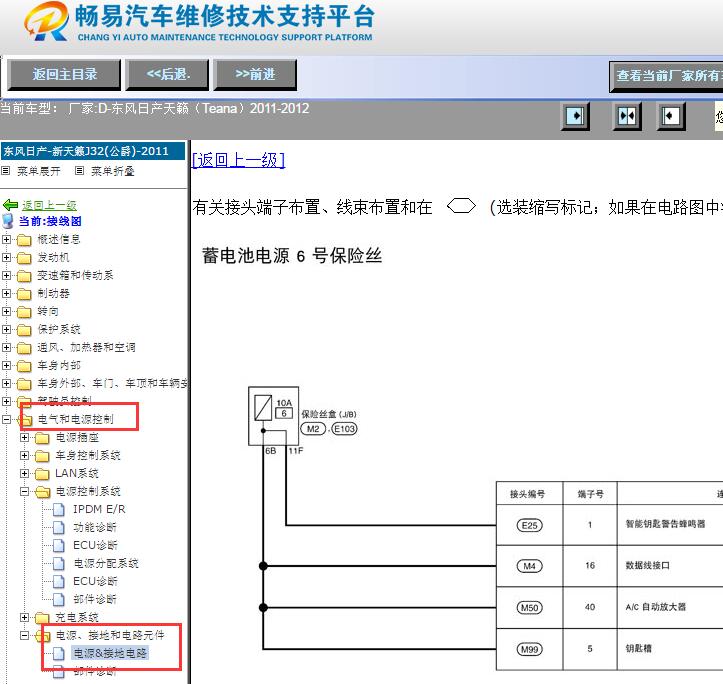Select the 发动机 folder icon
Viewport: 723px width, 684px height.
point(24,258)
